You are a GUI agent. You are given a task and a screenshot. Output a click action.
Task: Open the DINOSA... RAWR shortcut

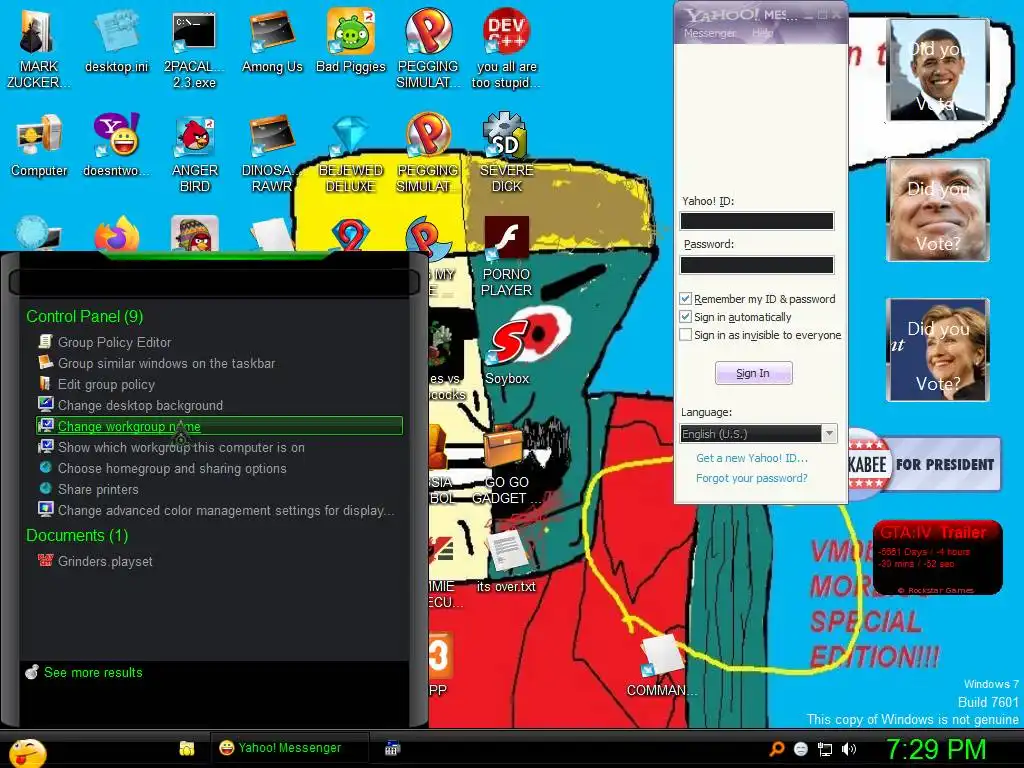tap(272, 153)
